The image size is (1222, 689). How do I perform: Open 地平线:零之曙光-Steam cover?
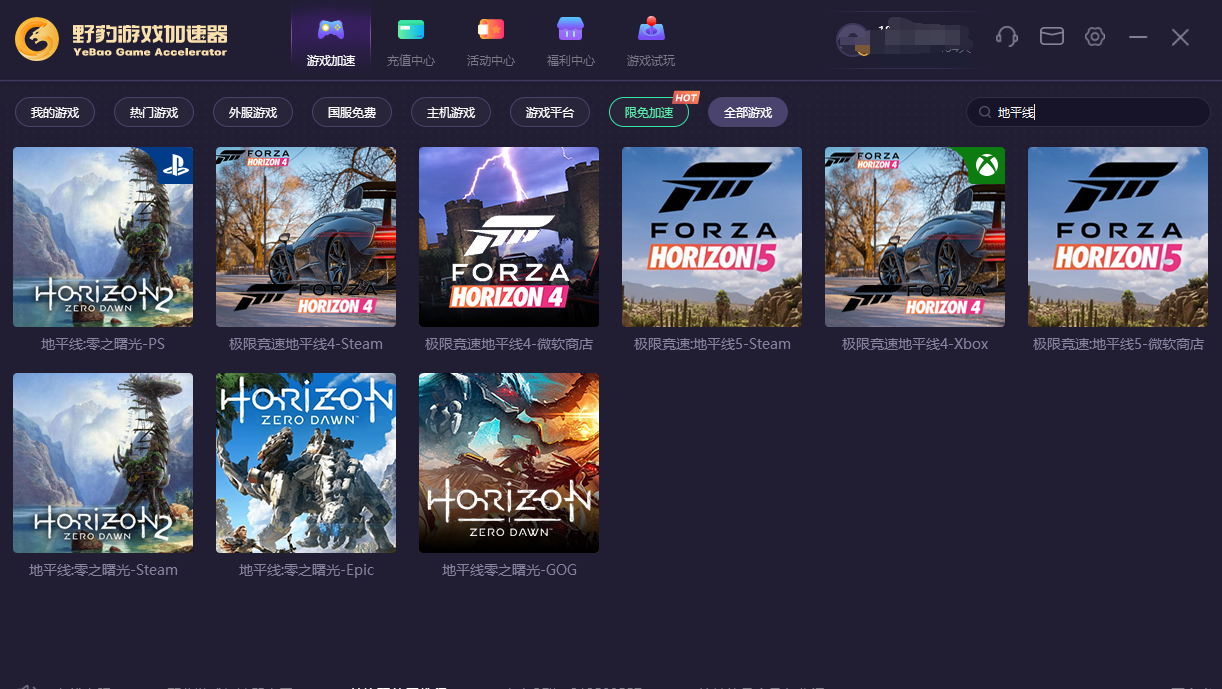click(103, 463)
